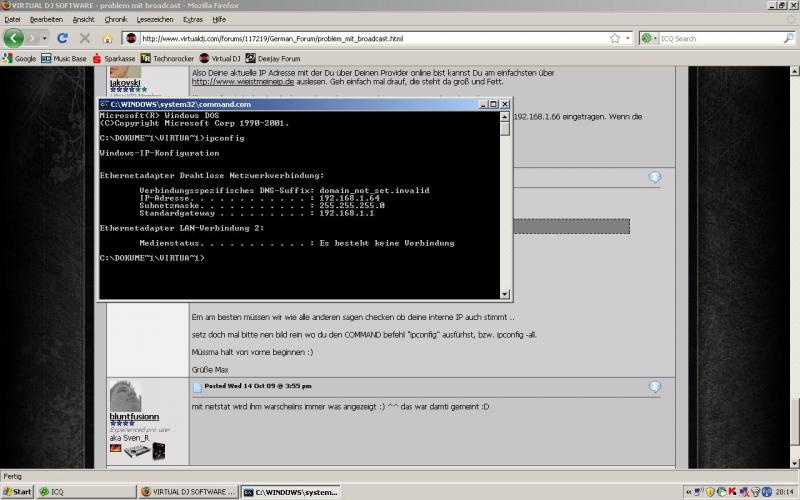The image size is (800, 500).
Task: Open jakovski's user profile link
Action: tap(125, 83)
